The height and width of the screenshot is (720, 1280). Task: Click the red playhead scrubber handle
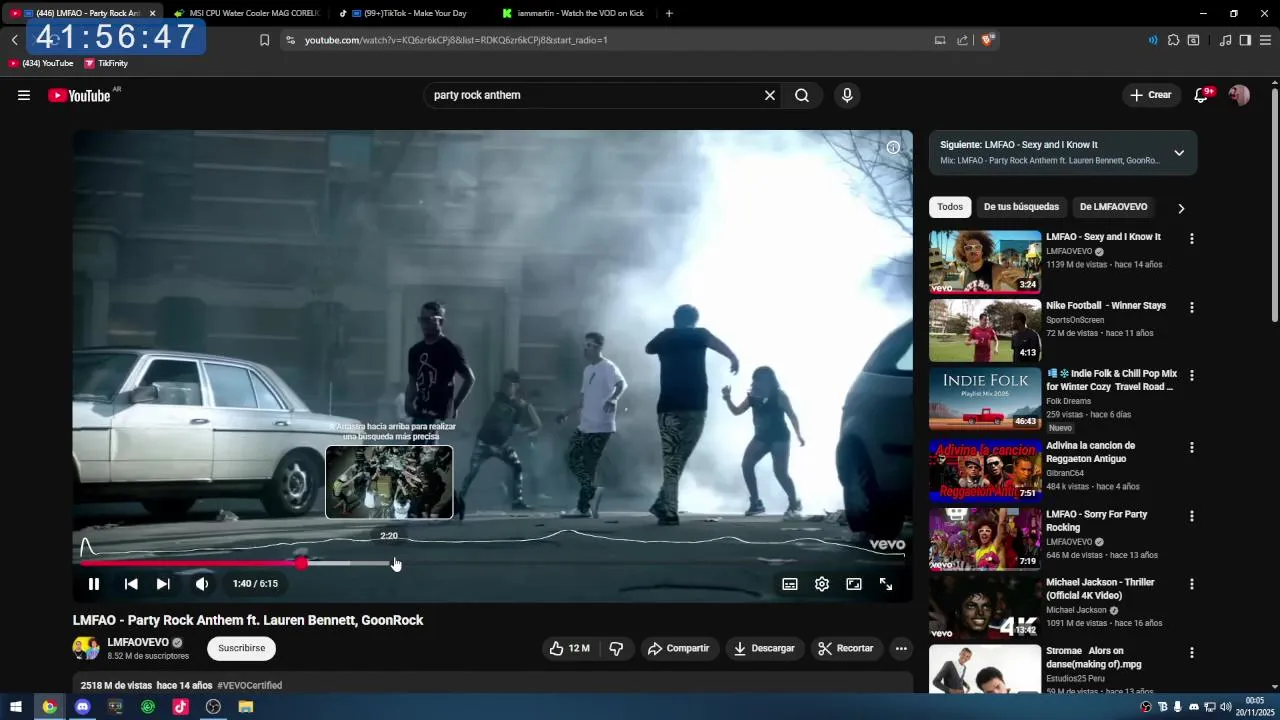tap(301, 563)
